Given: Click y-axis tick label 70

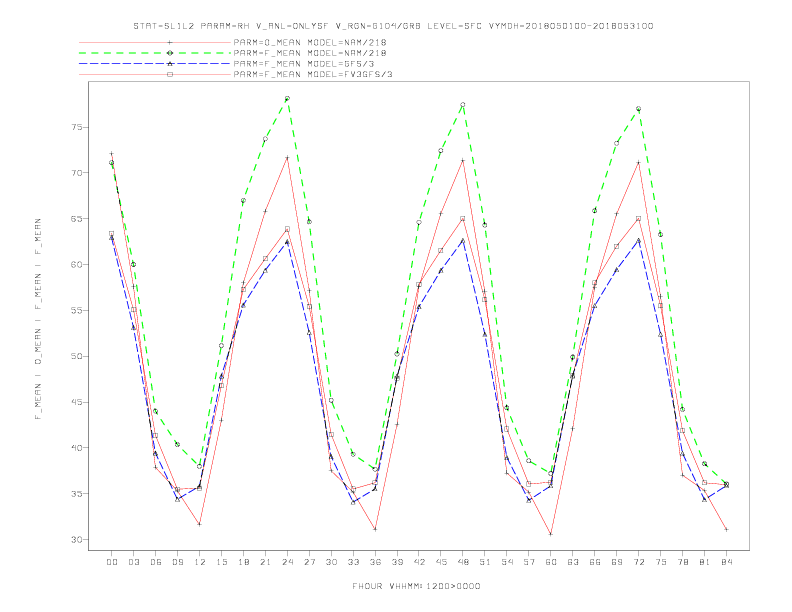Looking at the screenshot, I should tap(77, 173).
